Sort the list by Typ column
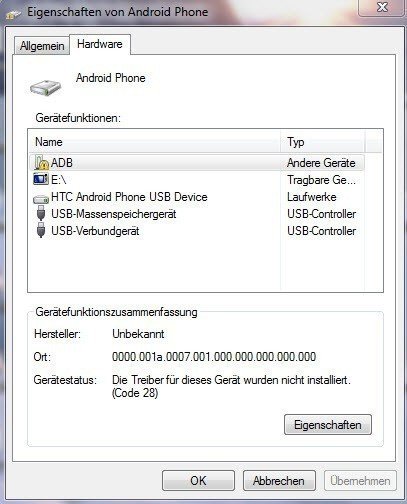Image resolution: width=407 pixels, height=504 pixels. click(323, 142)
